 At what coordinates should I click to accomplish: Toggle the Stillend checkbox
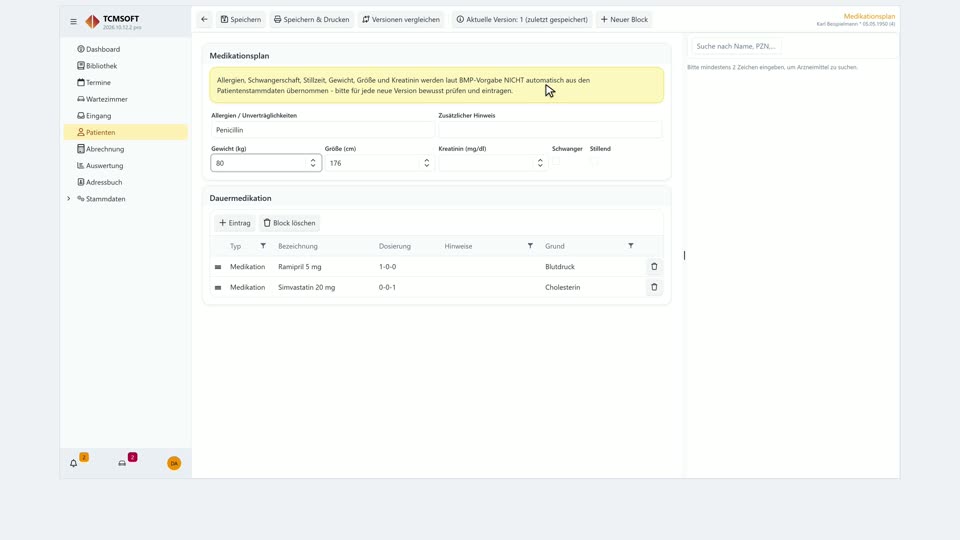pyautogui.click(x=594, y=162)
